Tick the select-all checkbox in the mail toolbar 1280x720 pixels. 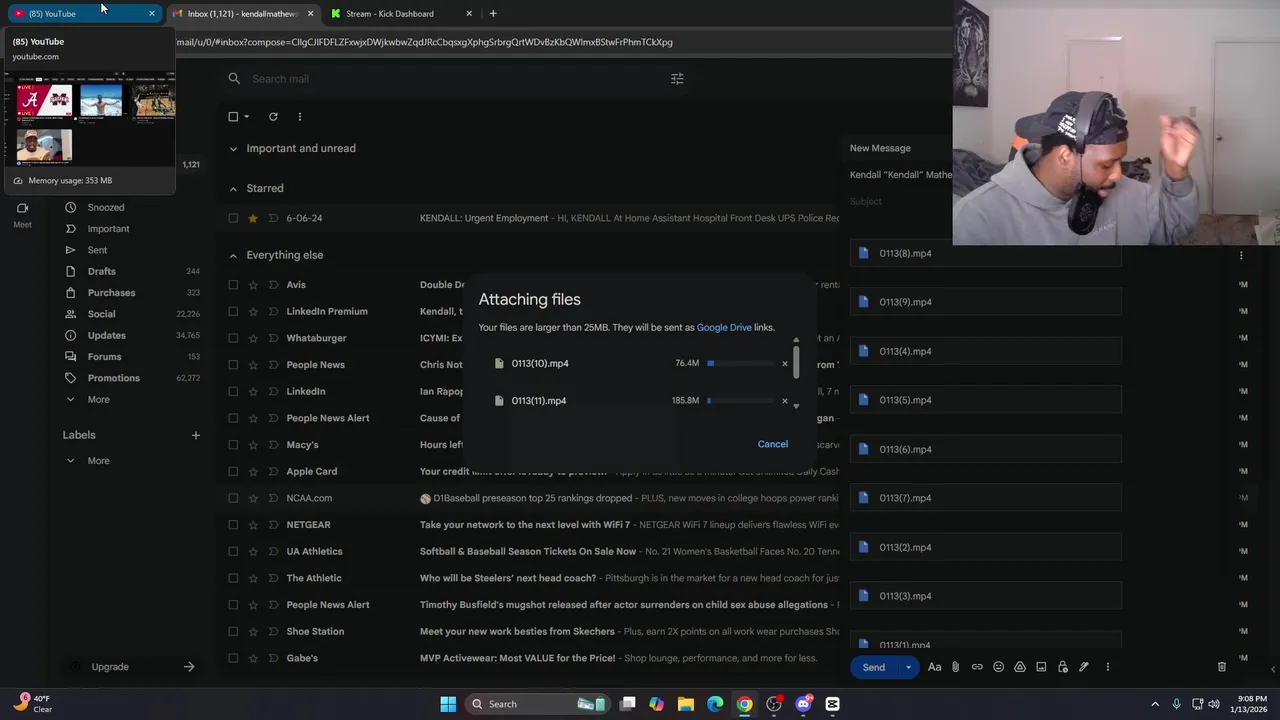pyautogui.click(x=233, y=117)
